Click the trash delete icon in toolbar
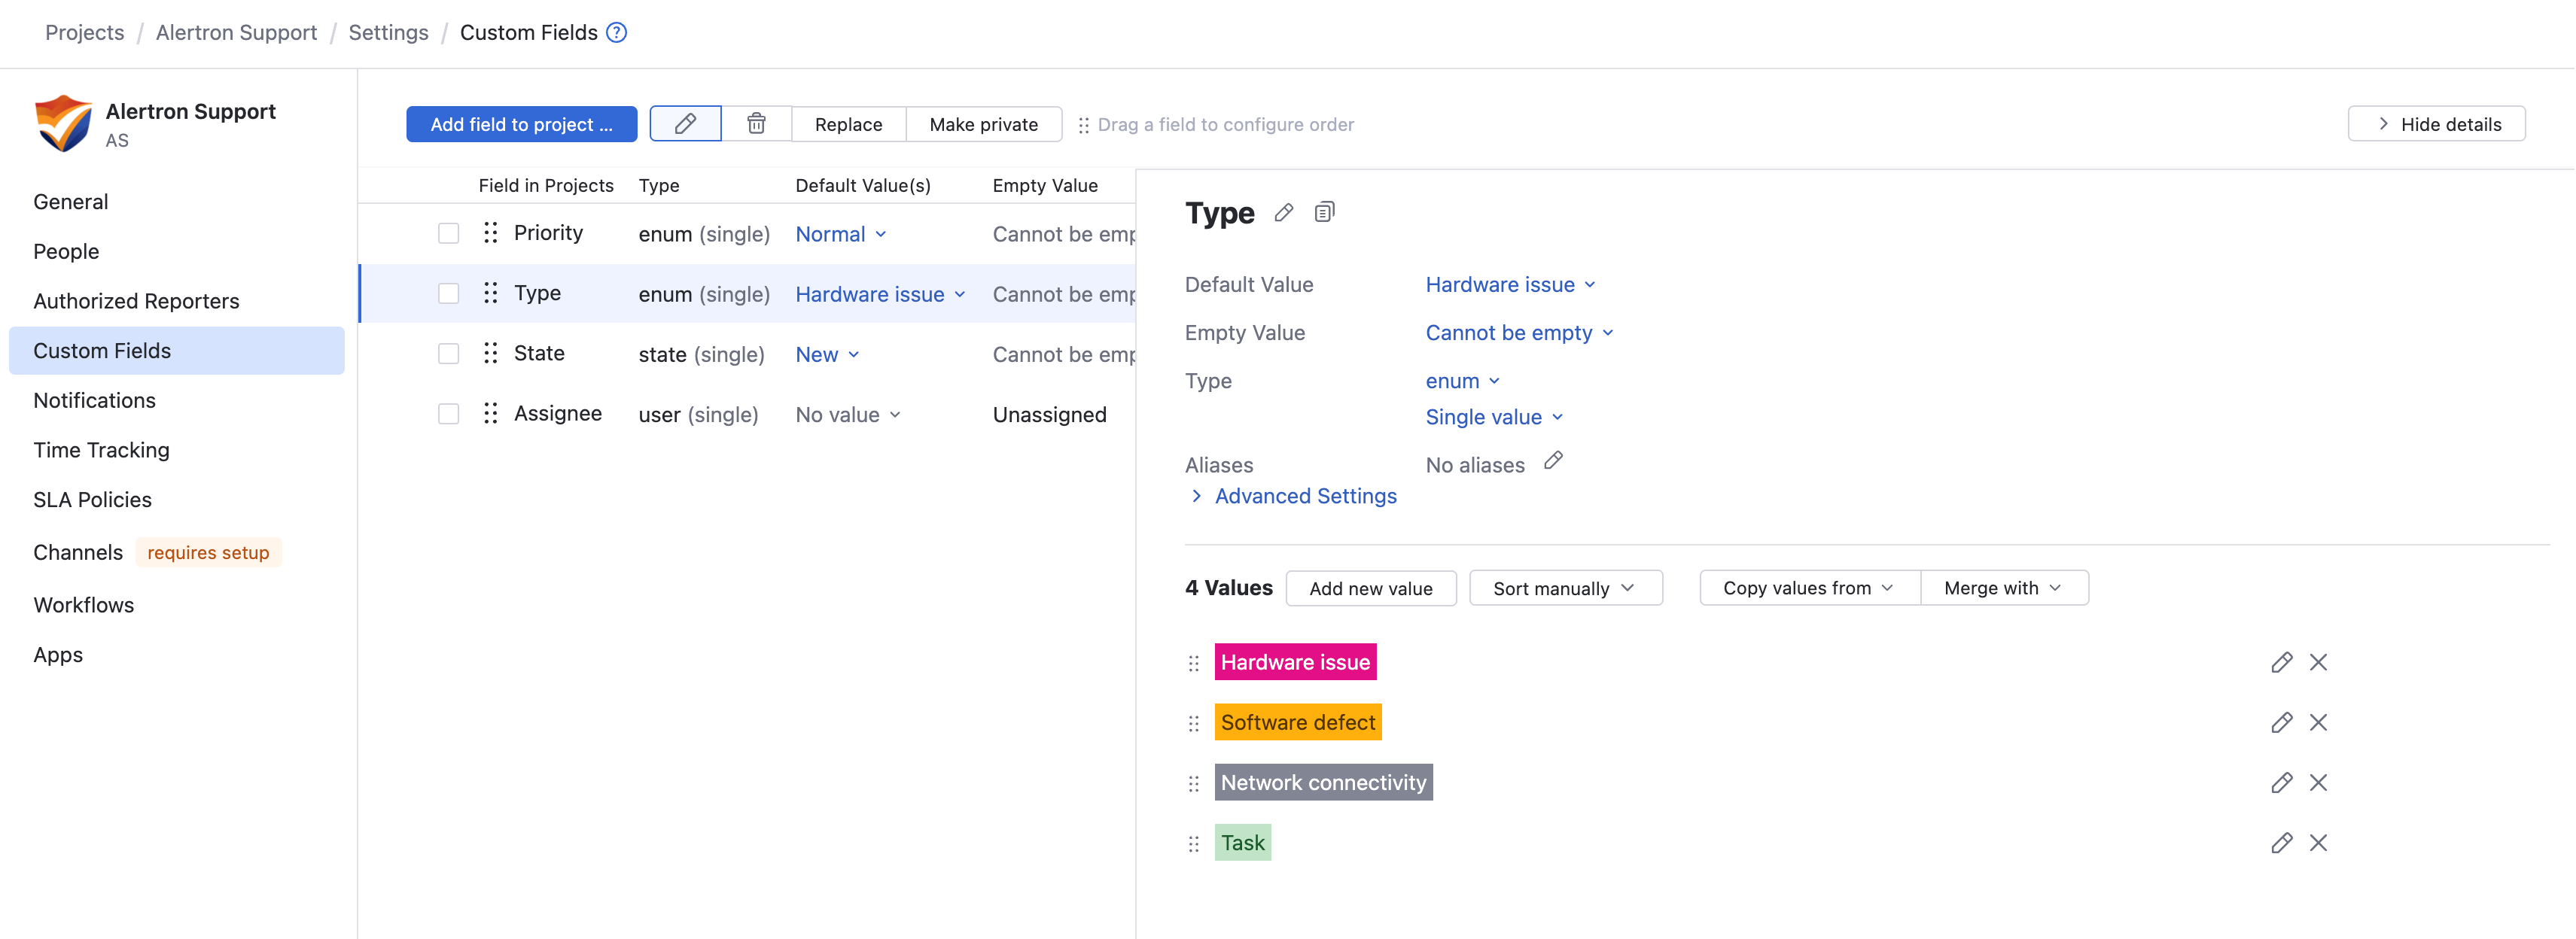Image resolution: width=2576 pixels, height=939 pixels. (756, 124)
